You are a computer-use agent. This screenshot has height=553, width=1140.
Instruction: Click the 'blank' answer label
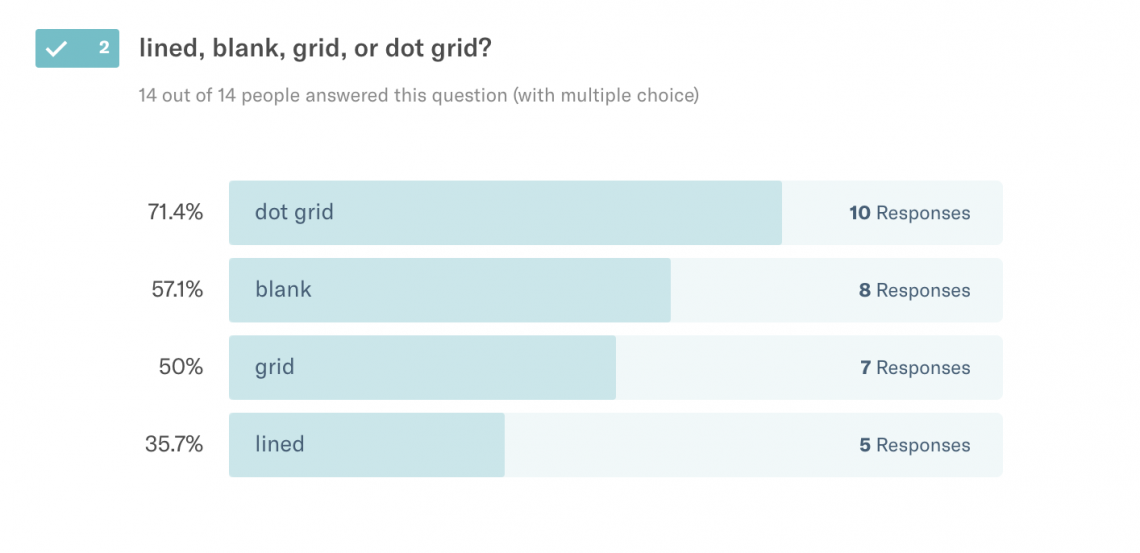click(x=283, y=289)
